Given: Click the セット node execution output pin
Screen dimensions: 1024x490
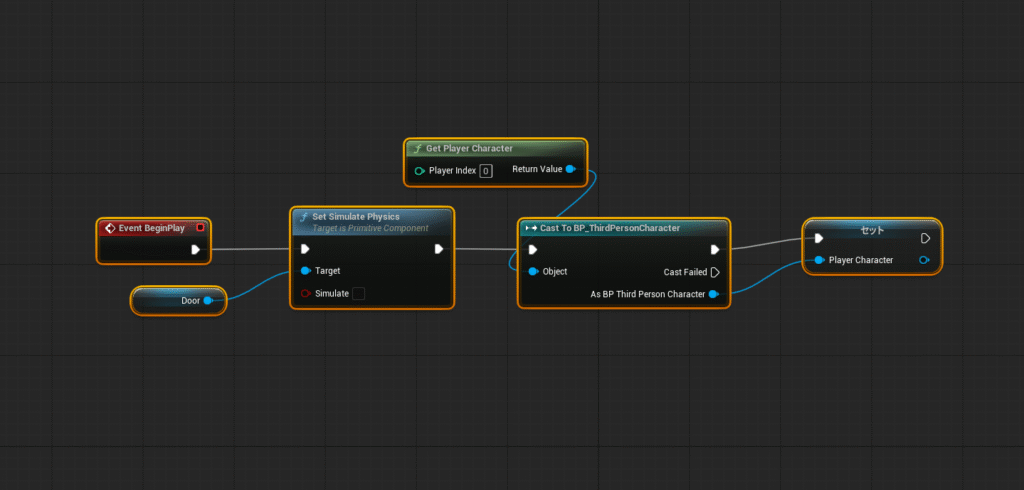Looking at the screenshot, I should click(x=925, y=238).
